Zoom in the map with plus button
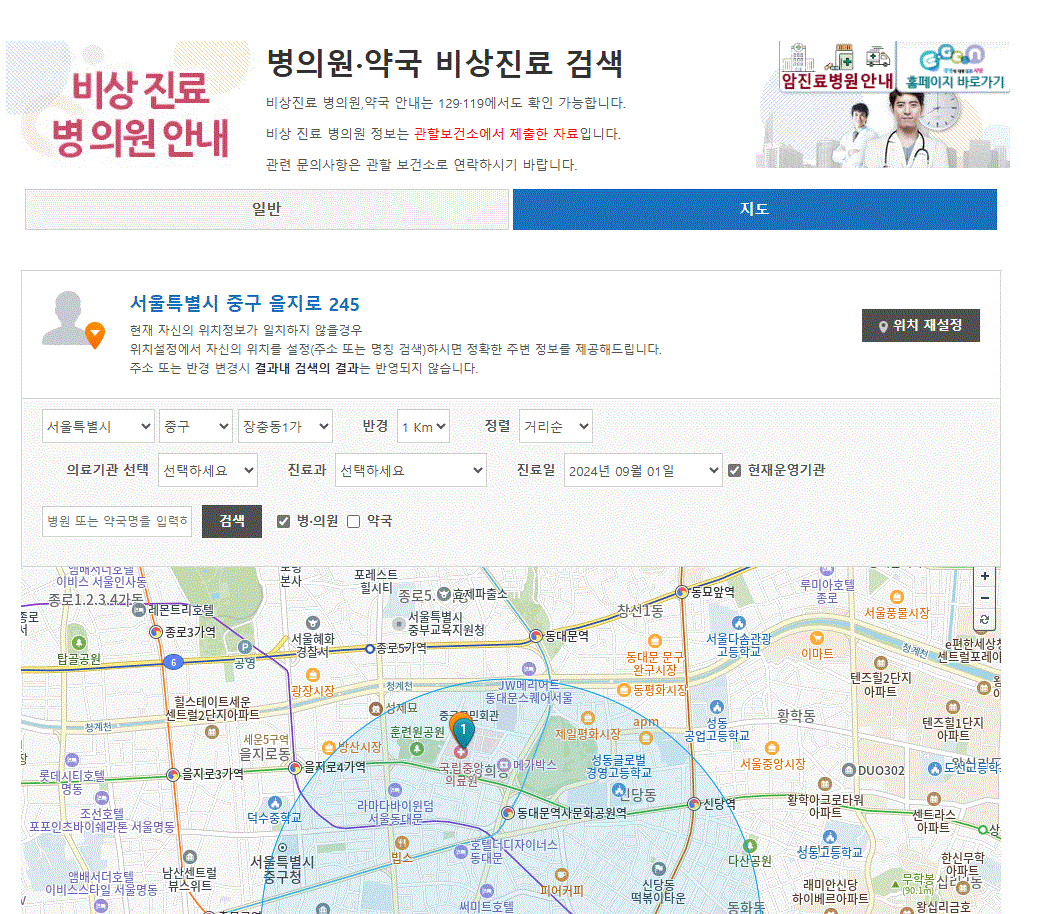The height and width of the screenshot is (914, 1056). click(985, 577)
